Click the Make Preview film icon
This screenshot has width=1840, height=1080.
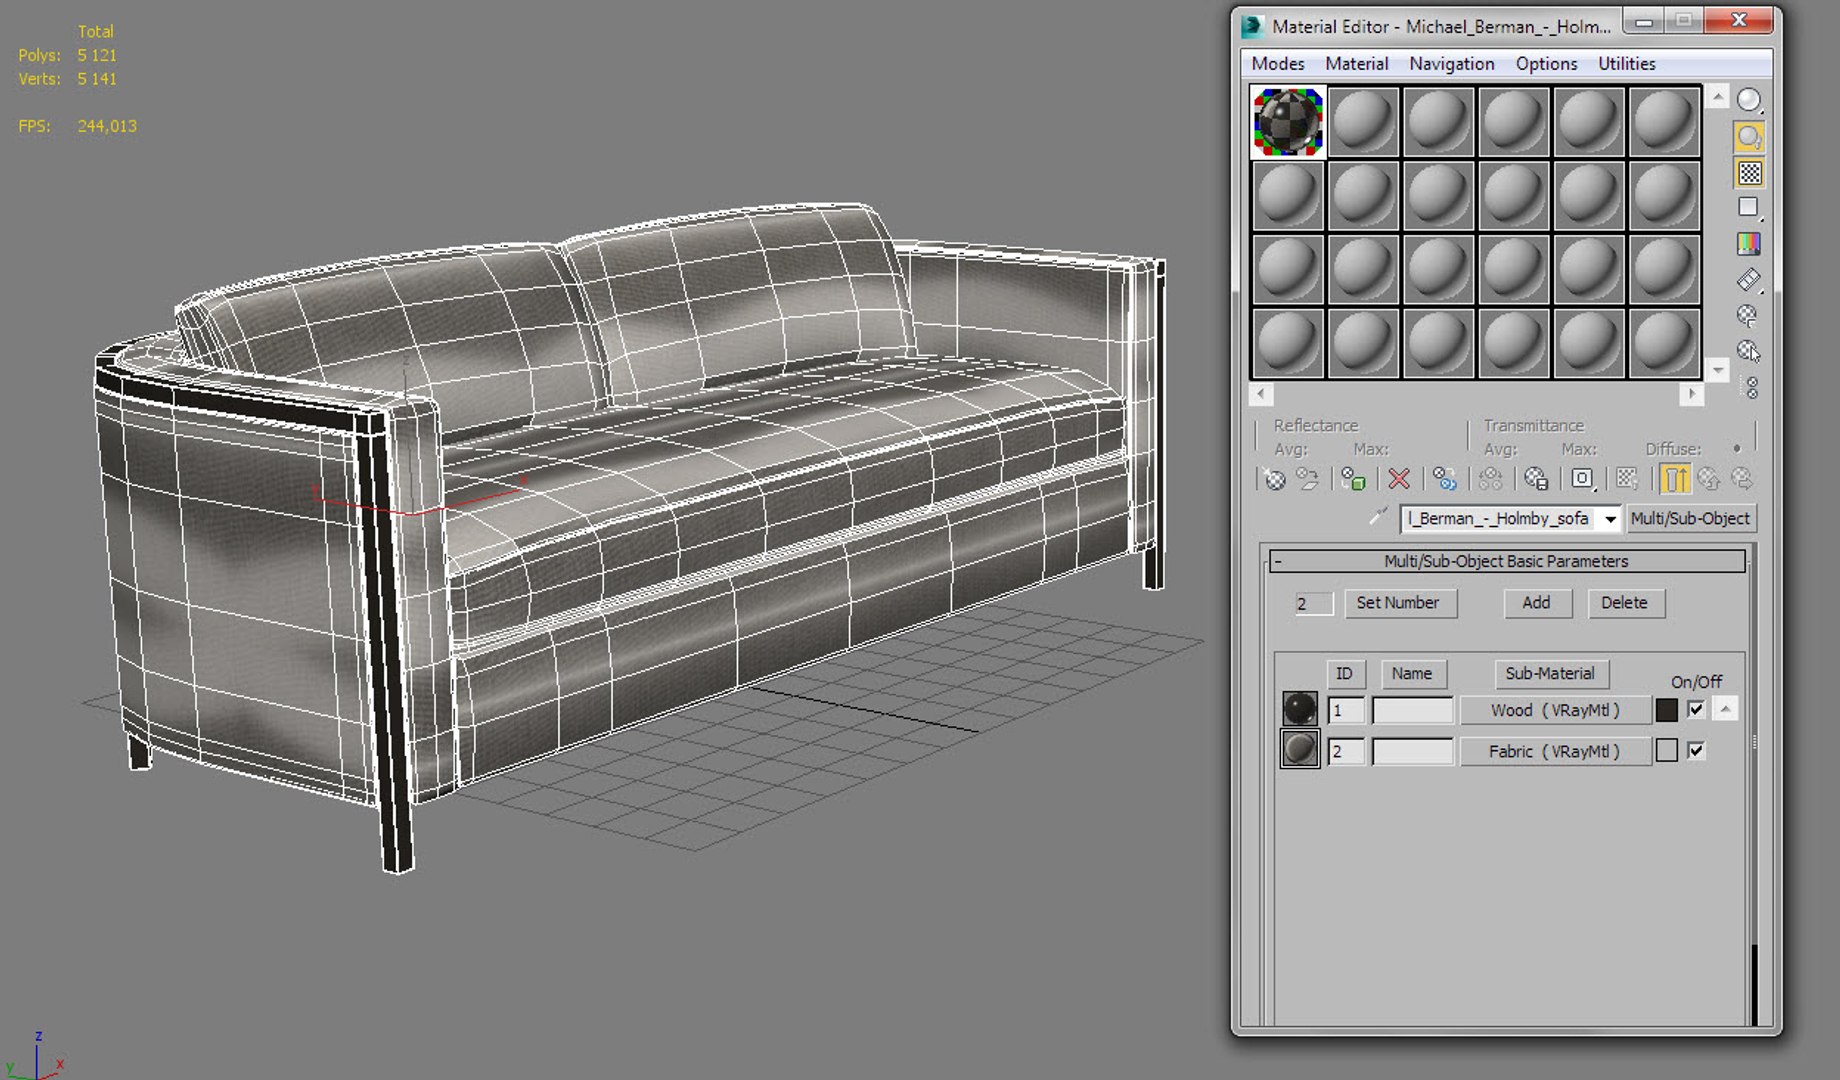[1749, 280]
